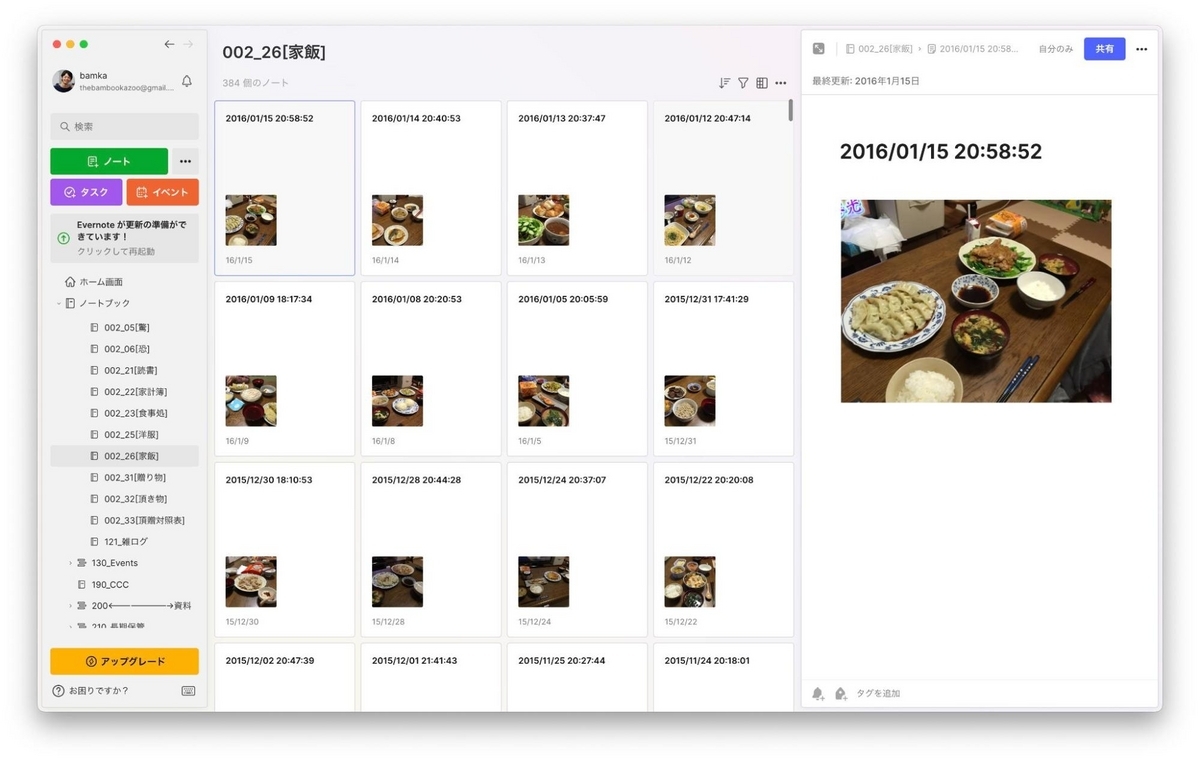Open the more options next to ノート
The height and width of the screenshot is (761, 1200).
click(x=185, y=161)
